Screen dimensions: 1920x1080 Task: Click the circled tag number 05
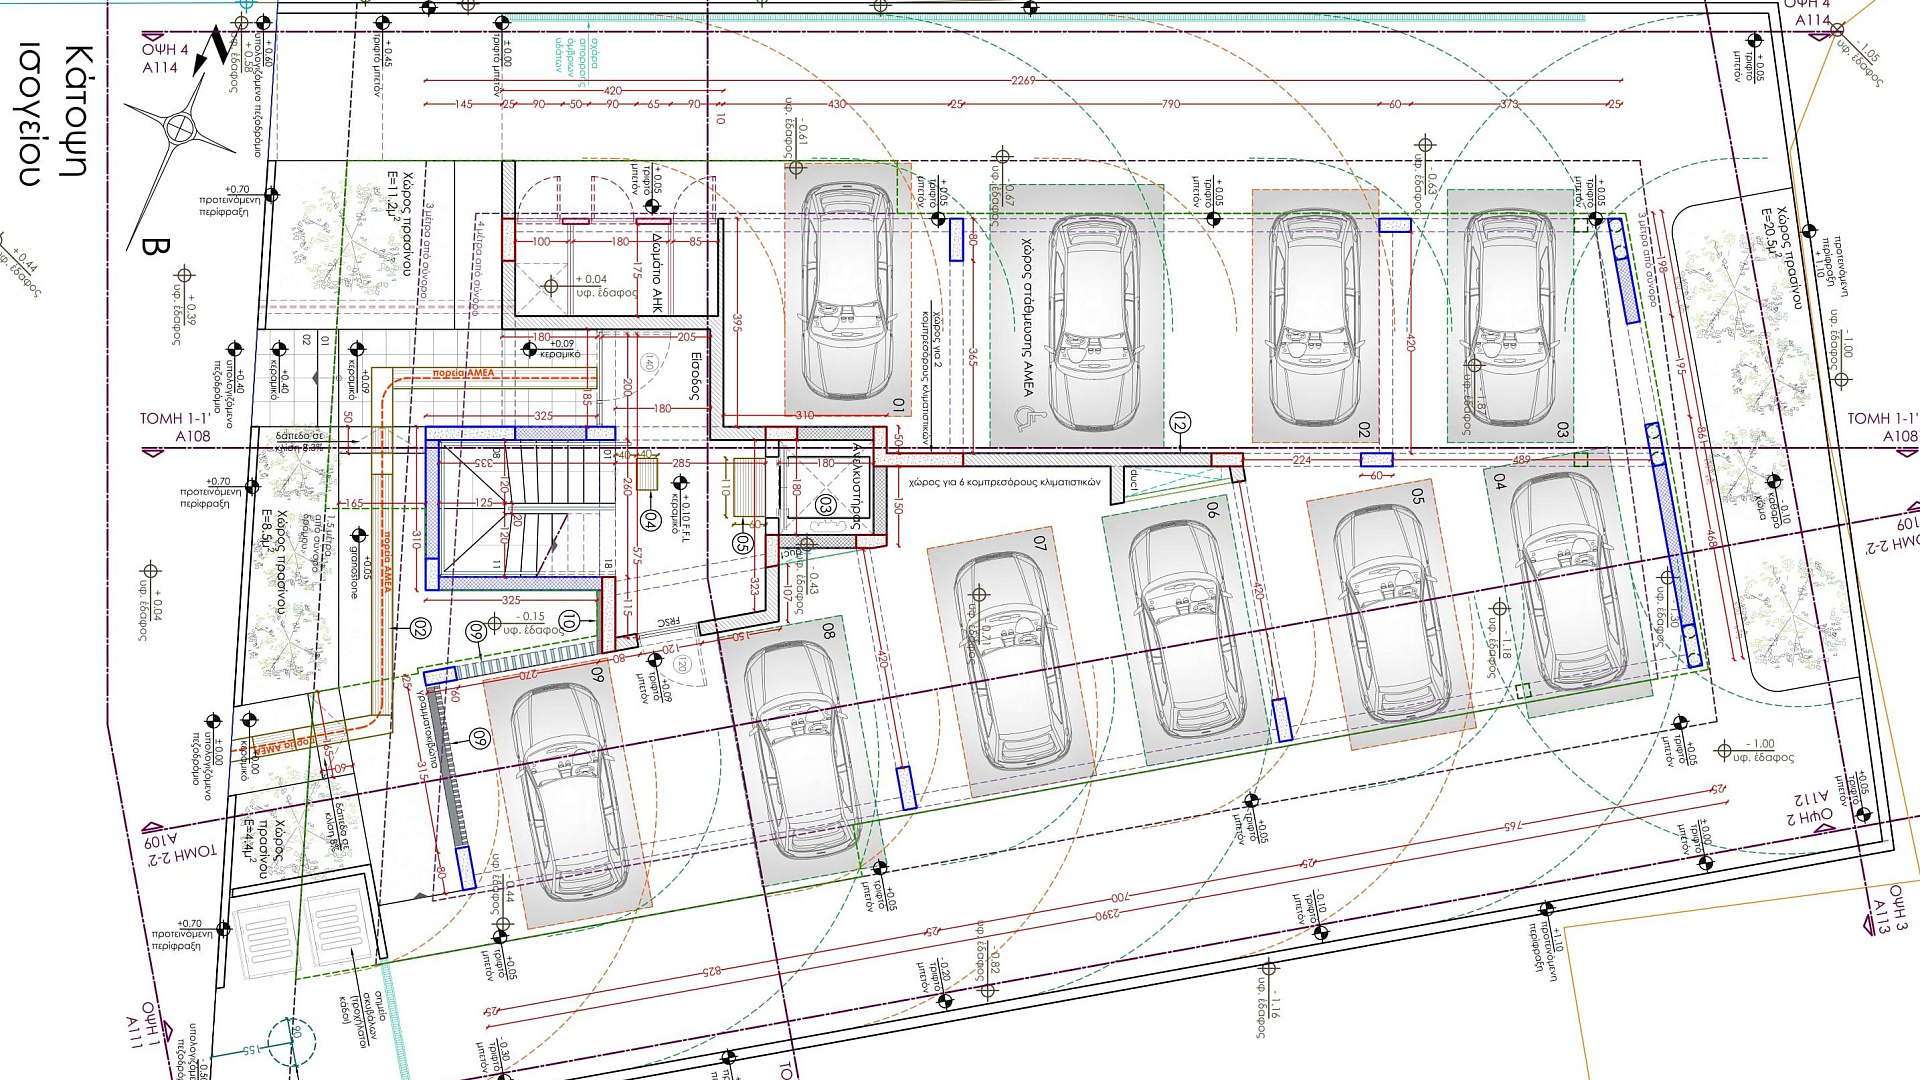coord(742,543)
